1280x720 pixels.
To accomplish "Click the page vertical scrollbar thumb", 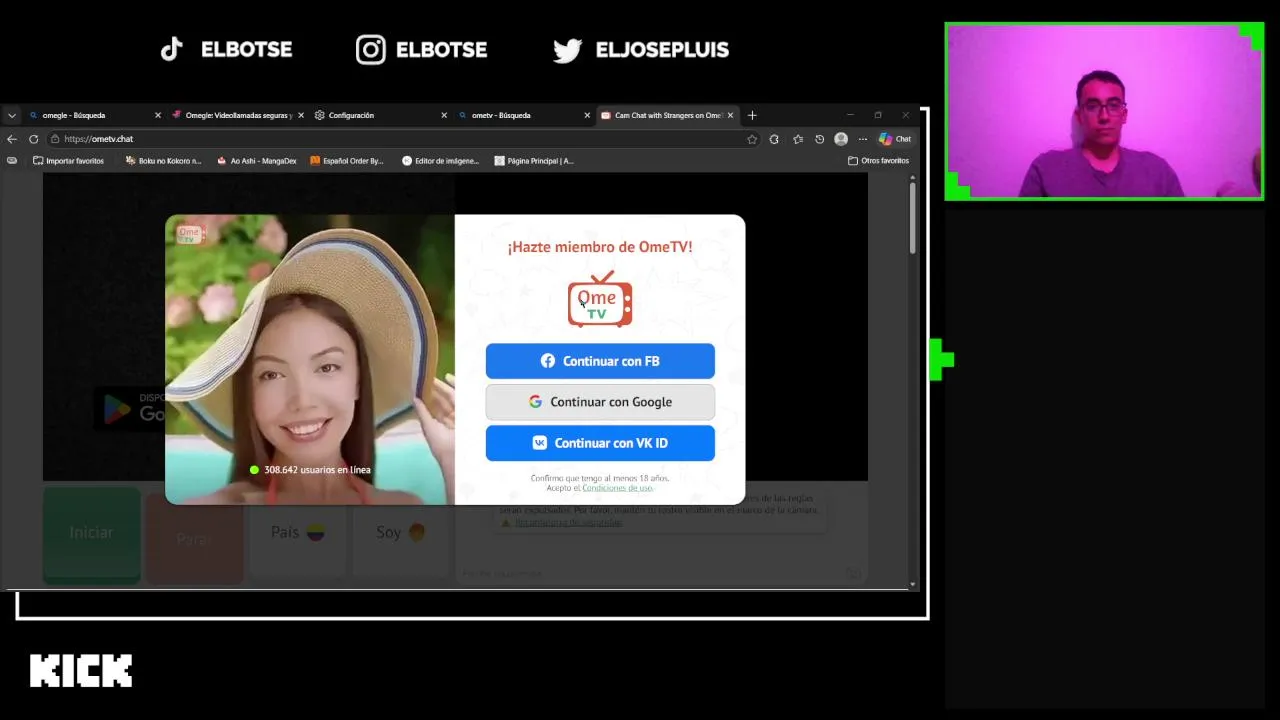I will click(912, 218).
